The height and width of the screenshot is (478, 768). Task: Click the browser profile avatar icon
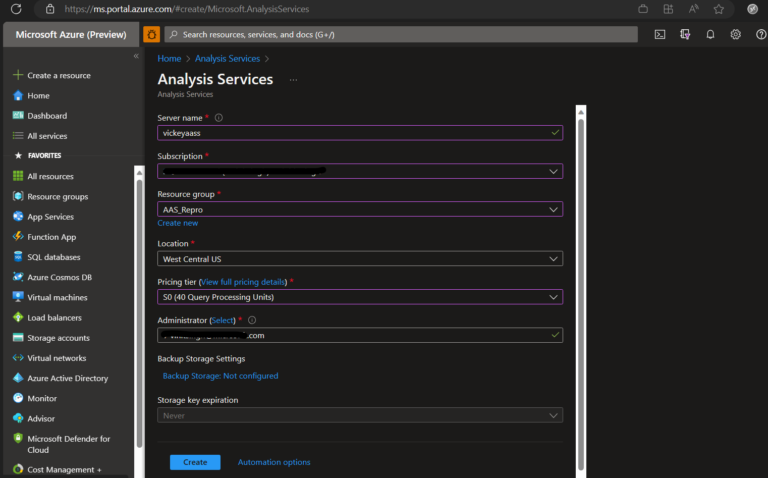coord(753,9)
